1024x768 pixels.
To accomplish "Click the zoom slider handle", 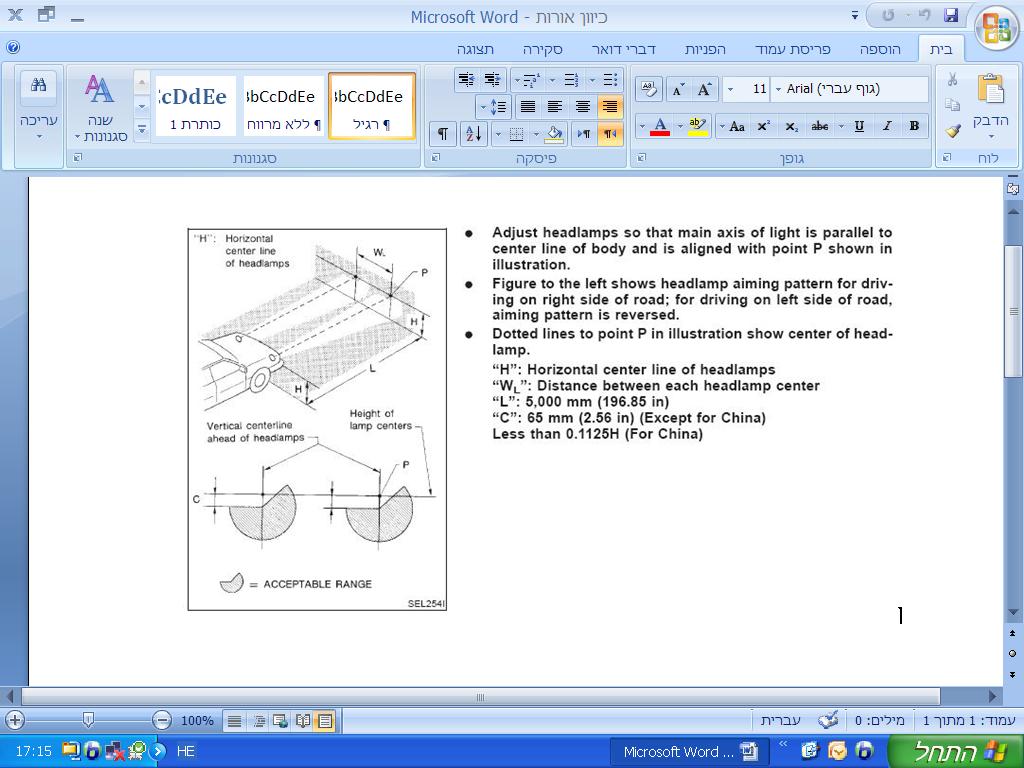I will pos(88,720).
